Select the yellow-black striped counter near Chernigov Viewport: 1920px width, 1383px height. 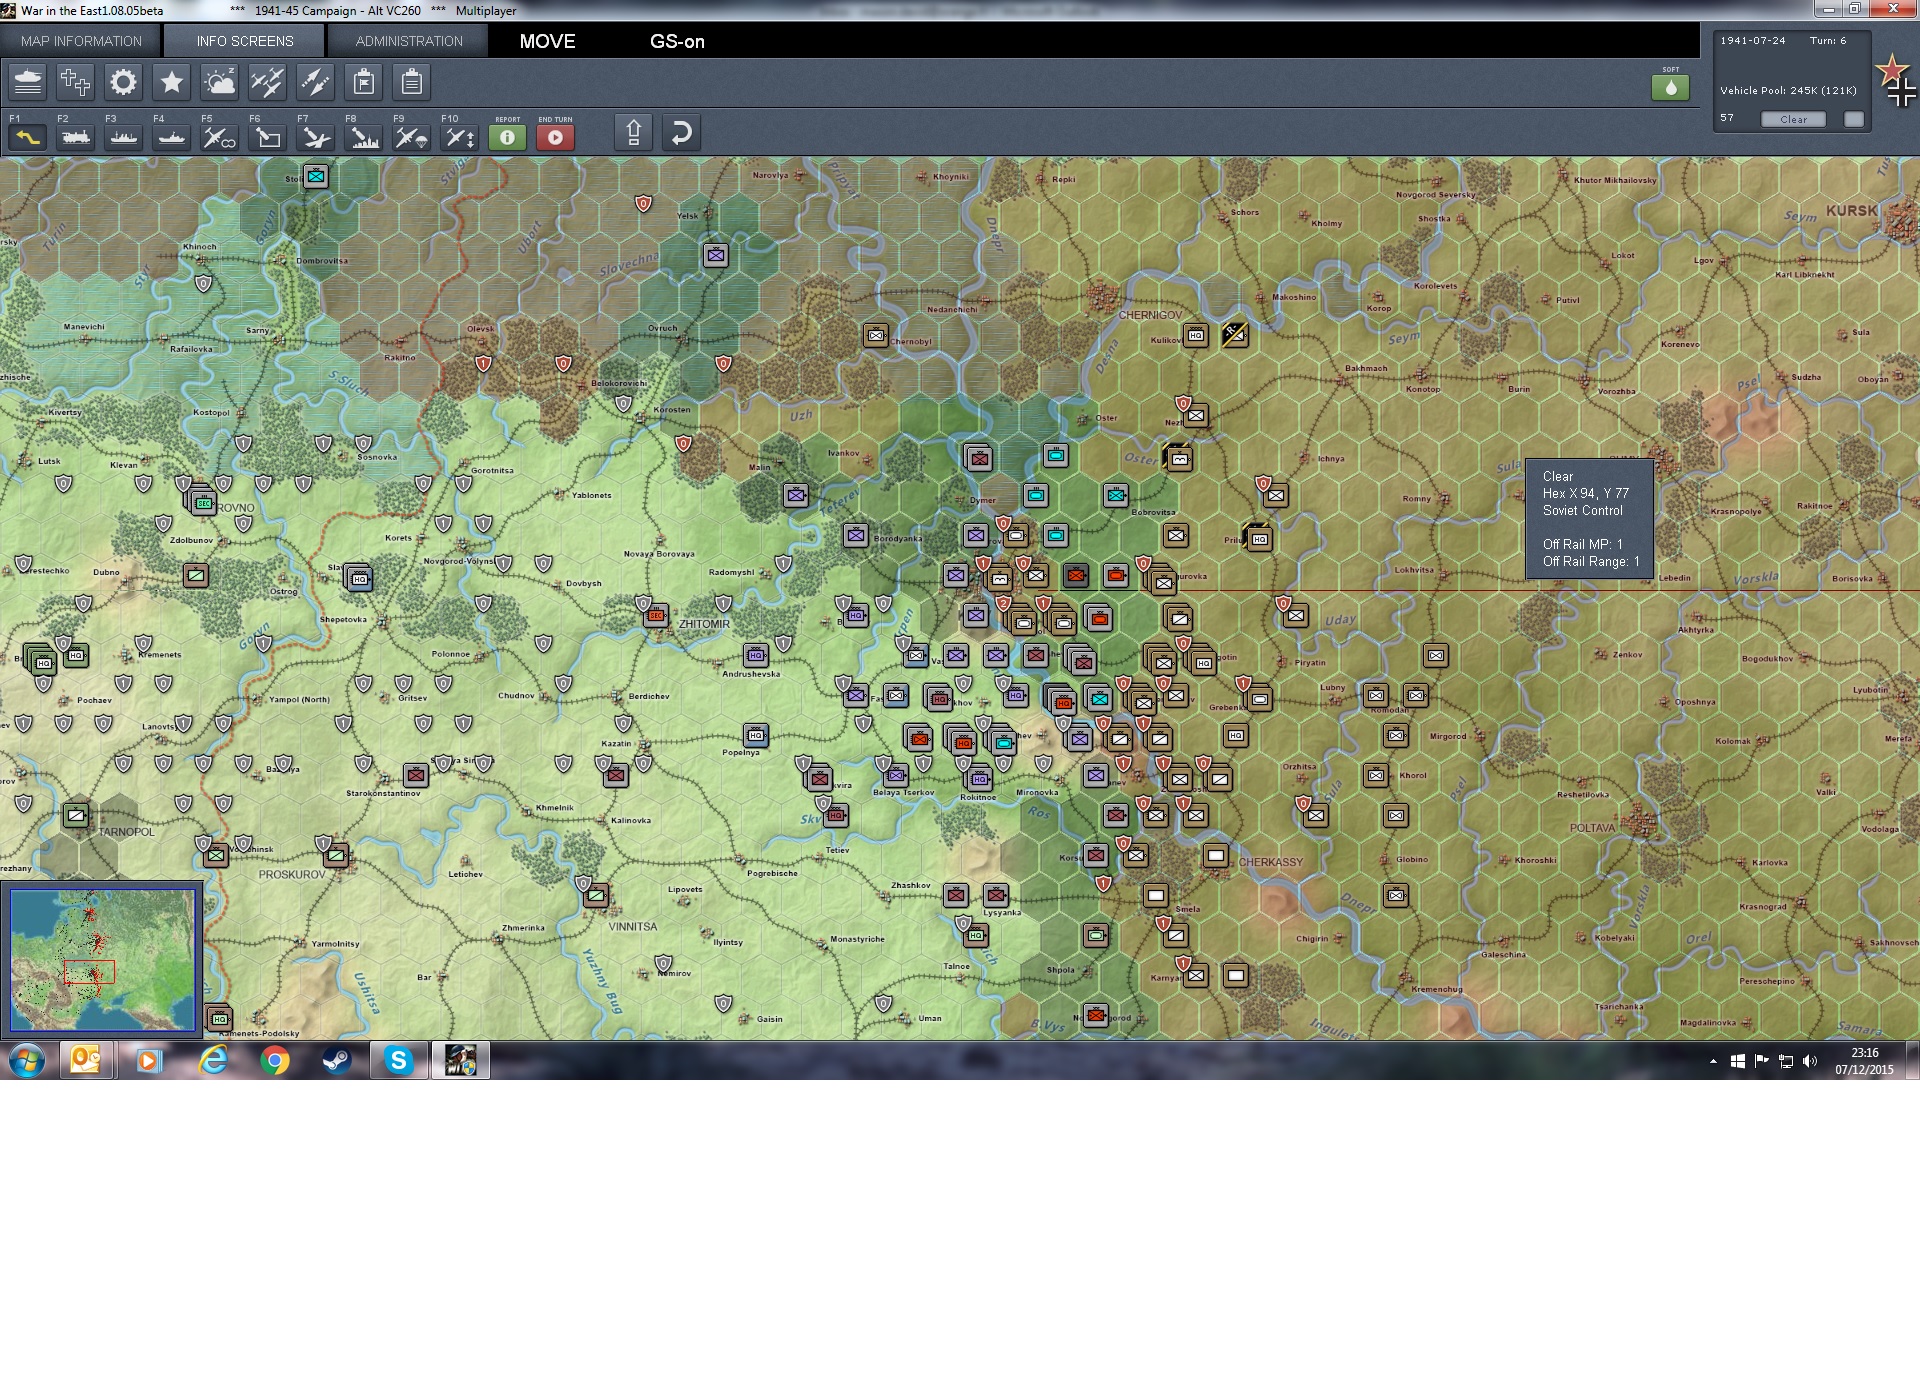(x=1235, y=335)
